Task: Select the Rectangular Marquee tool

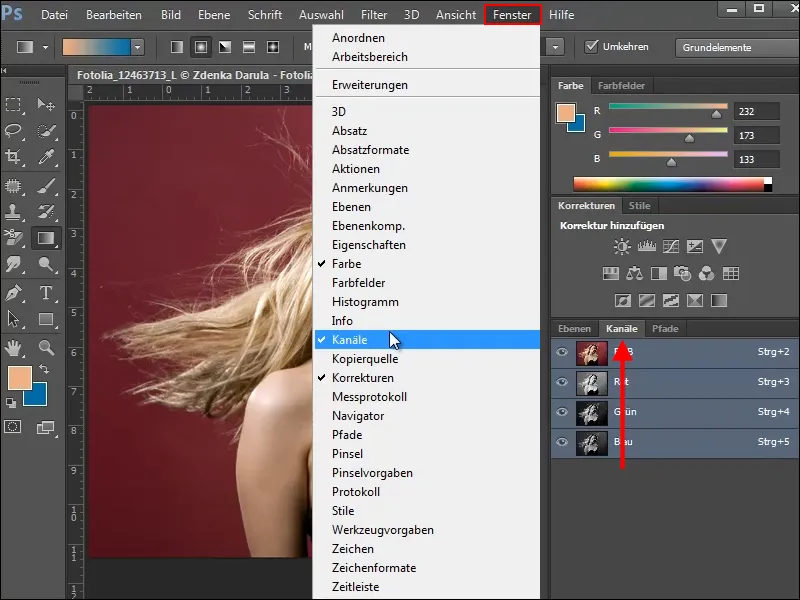Action: tap(13, 105)
